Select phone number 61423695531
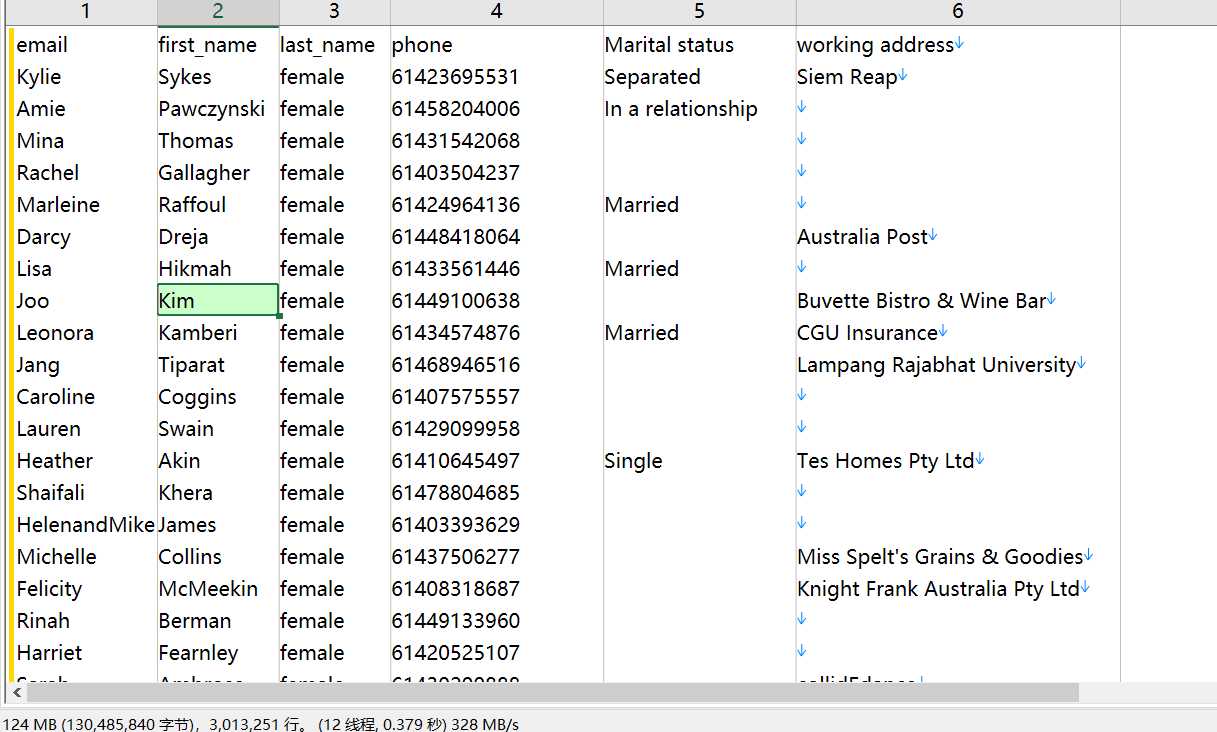Viewport: 1217px width, 732px height. pyautogui.click(x=497, y=77)
